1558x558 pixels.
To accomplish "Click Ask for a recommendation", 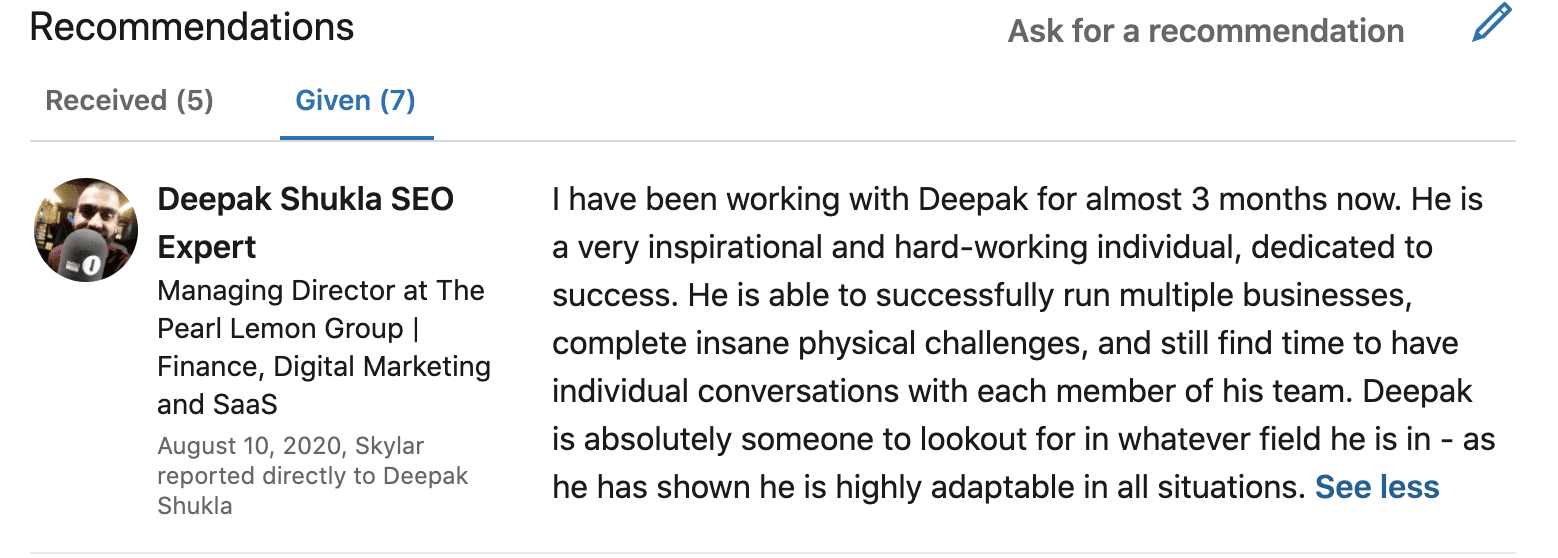I will pyautogui.click(x=1206, y=31).
